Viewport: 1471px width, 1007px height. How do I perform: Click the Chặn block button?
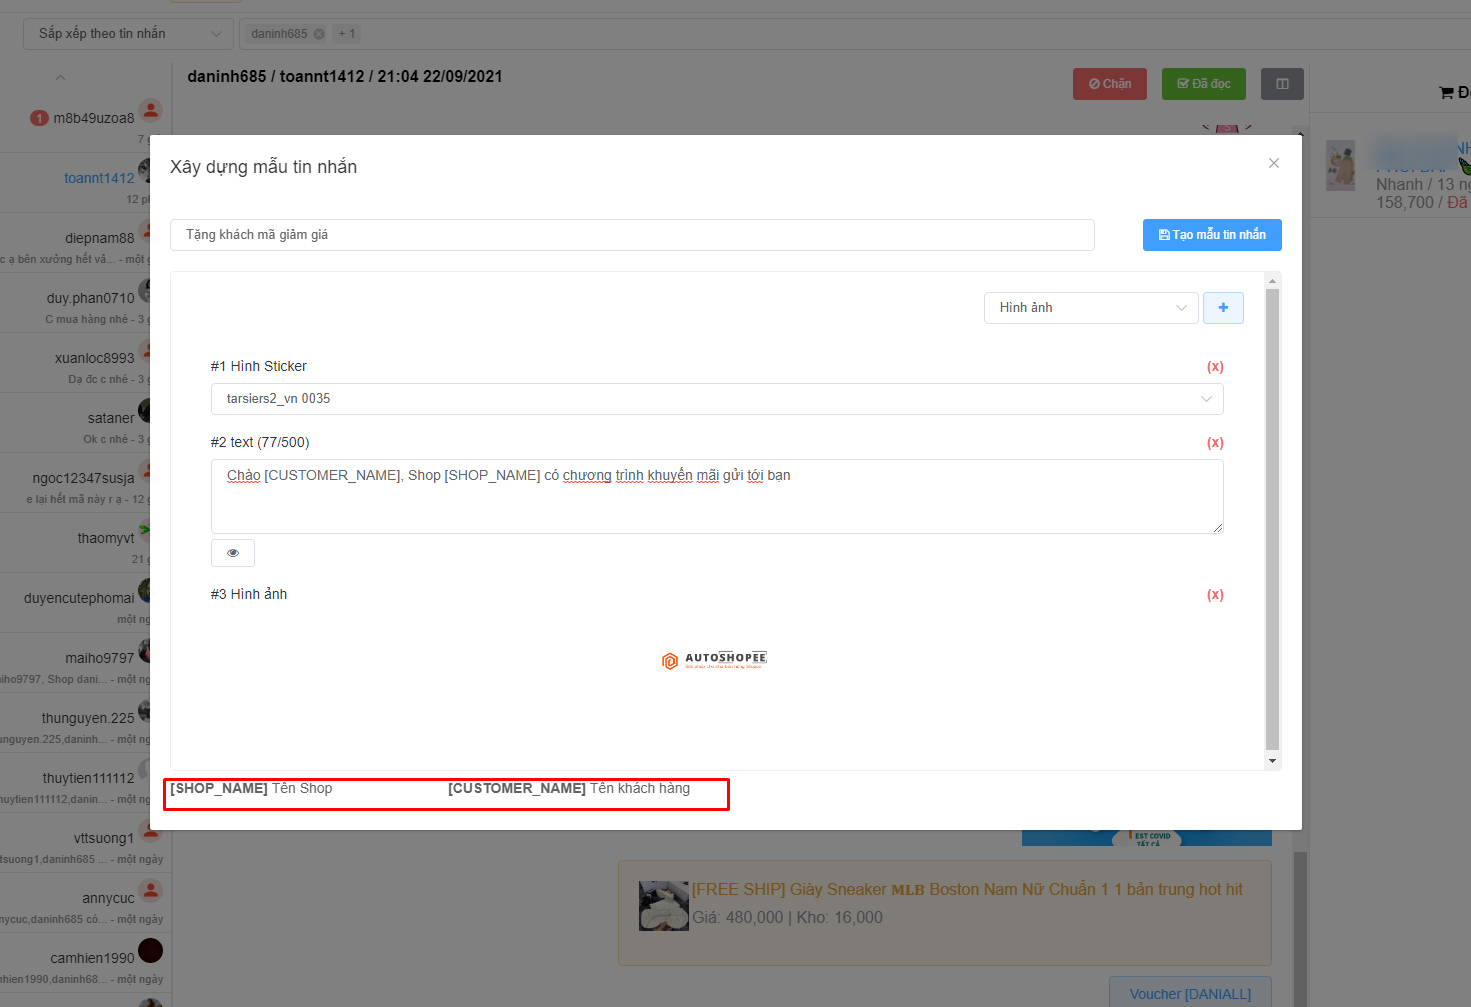point(1110,84)
